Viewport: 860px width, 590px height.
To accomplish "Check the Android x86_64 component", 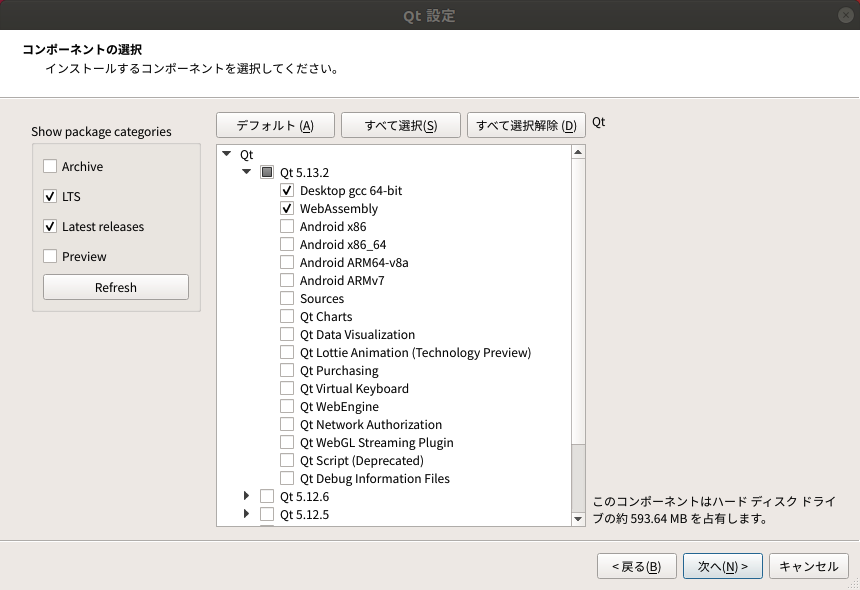I will (x=287, y=245).
